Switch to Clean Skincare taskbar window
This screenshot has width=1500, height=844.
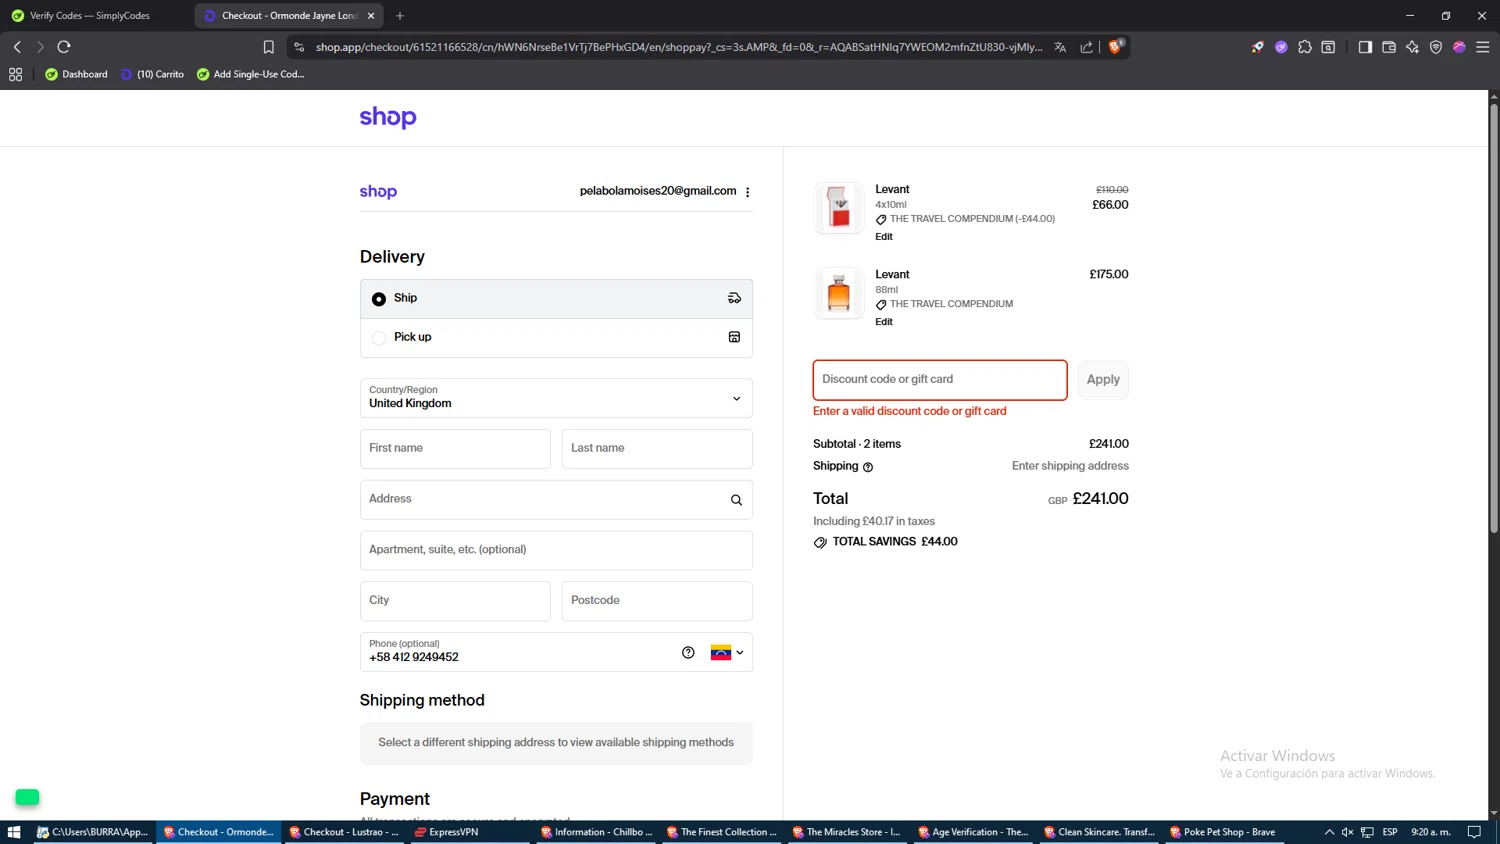point(1099,832)
